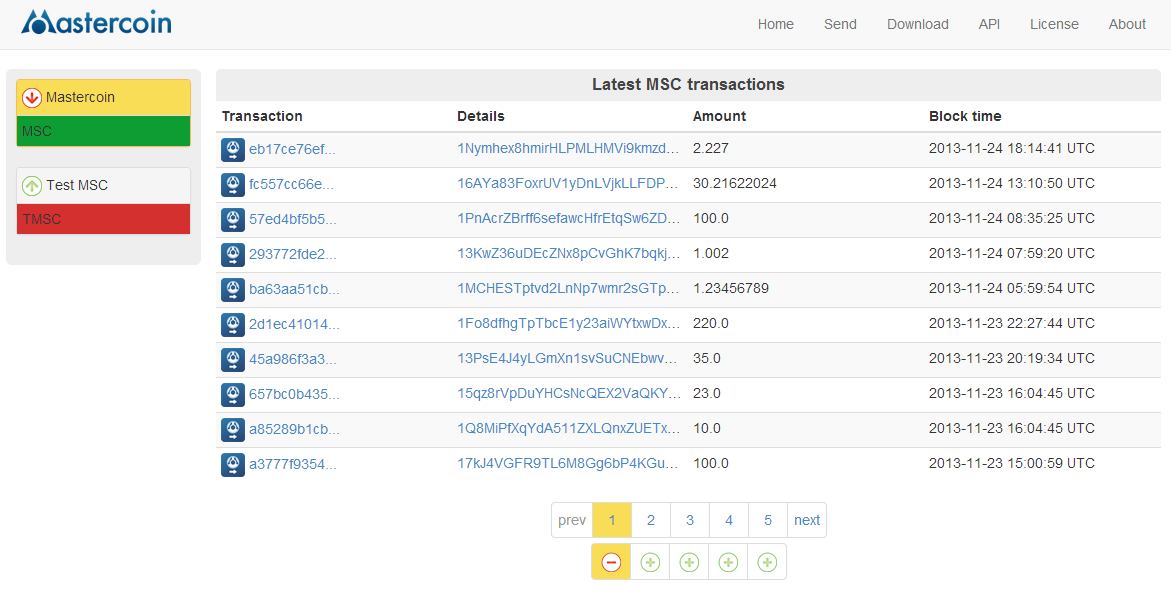
Task: Click transaction icon beside 293772fde2
Action: [233, 255]
